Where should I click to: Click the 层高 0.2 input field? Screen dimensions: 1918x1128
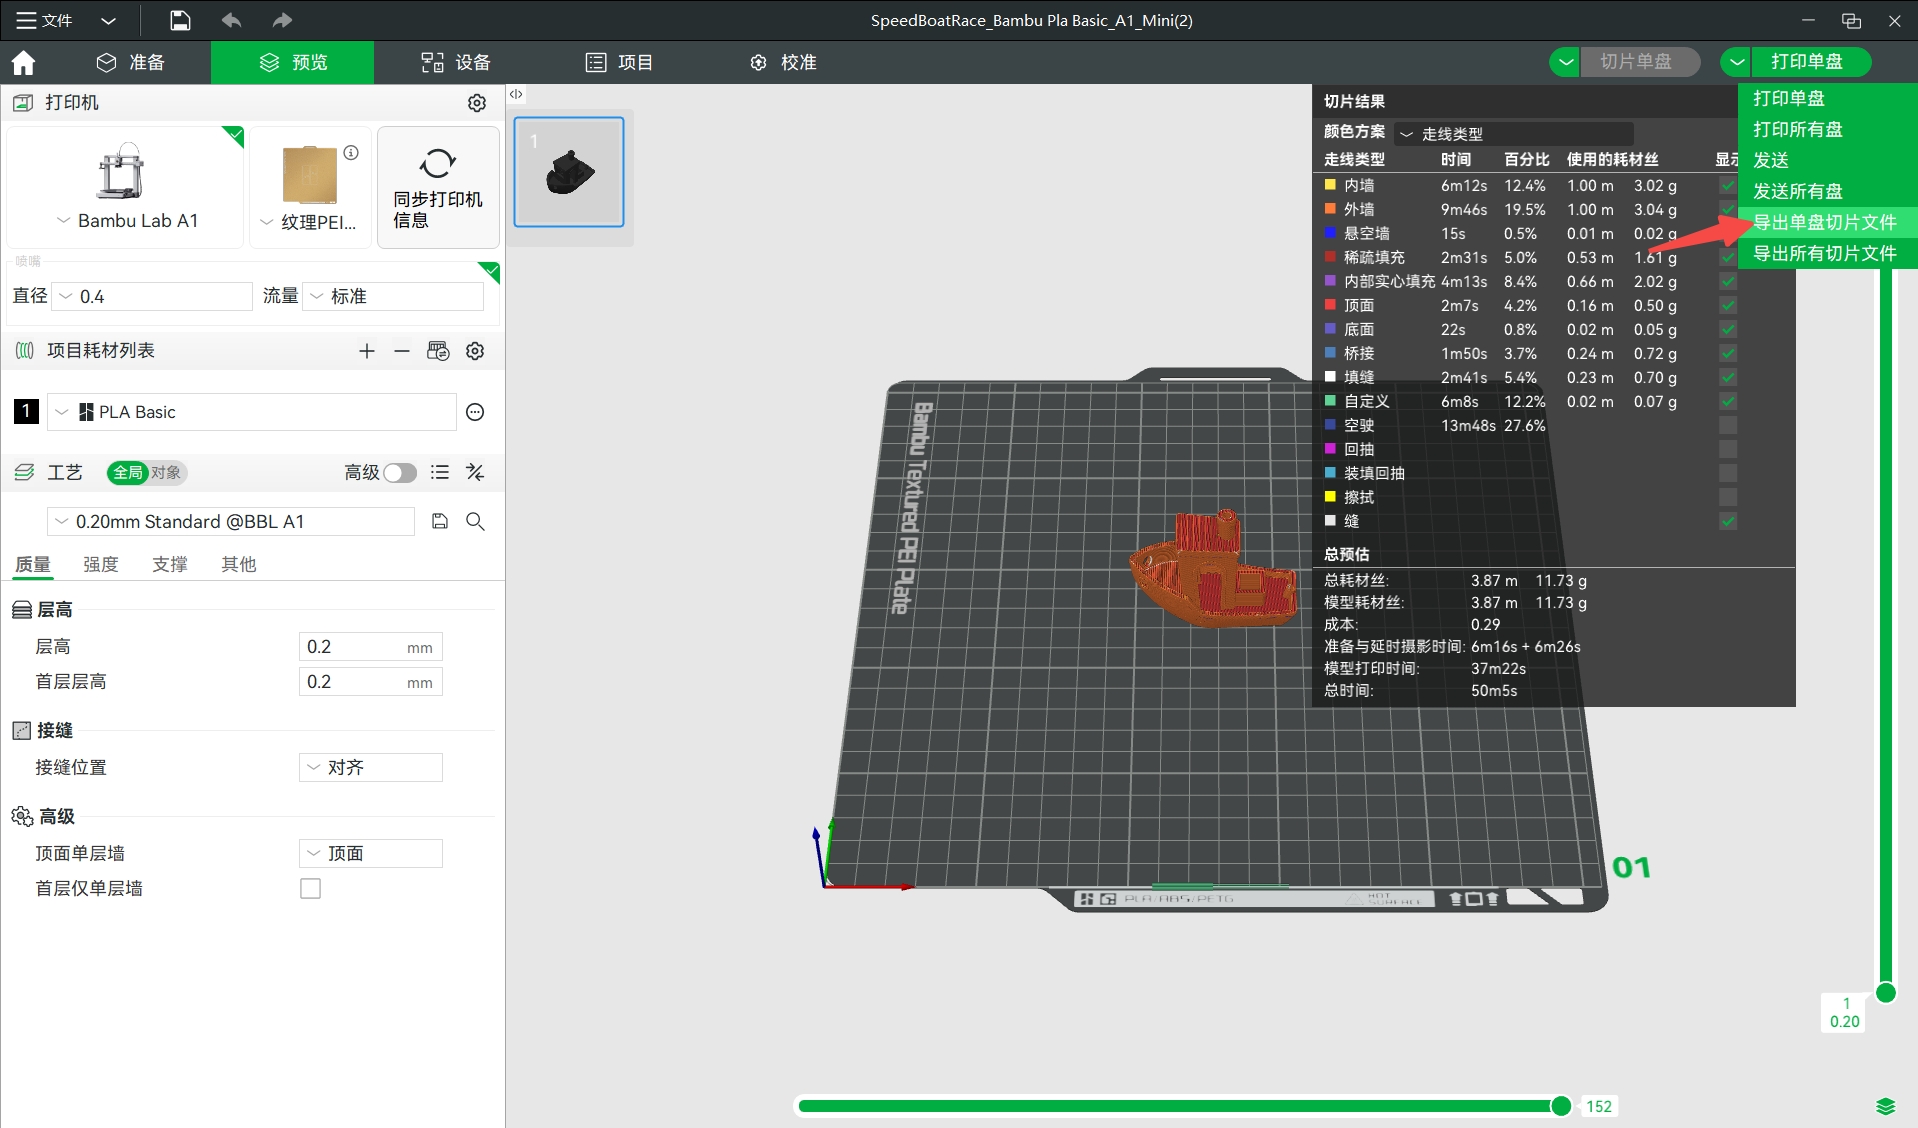(371, 647)
